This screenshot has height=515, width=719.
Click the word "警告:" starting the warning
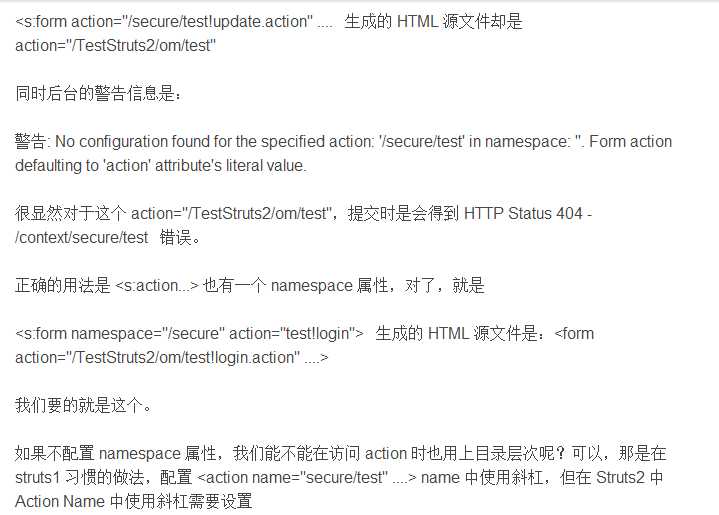pos(32,142)
